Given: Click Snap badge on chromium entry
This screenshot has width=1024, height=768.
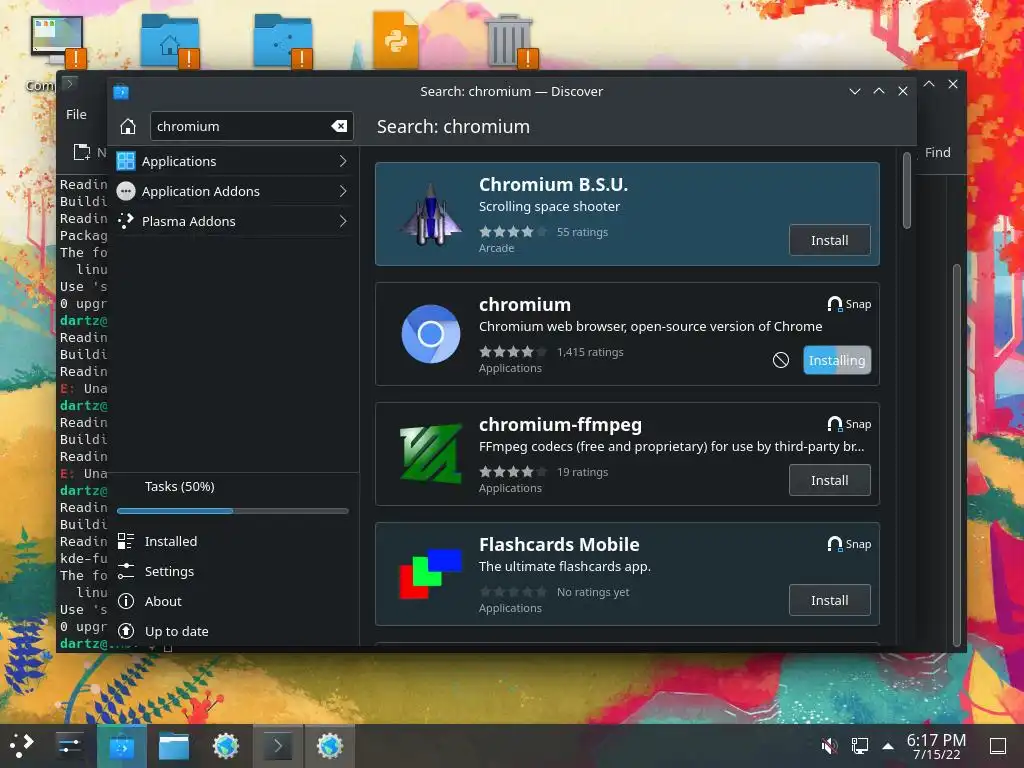Looking at the screenshot, I should point(849,304).
